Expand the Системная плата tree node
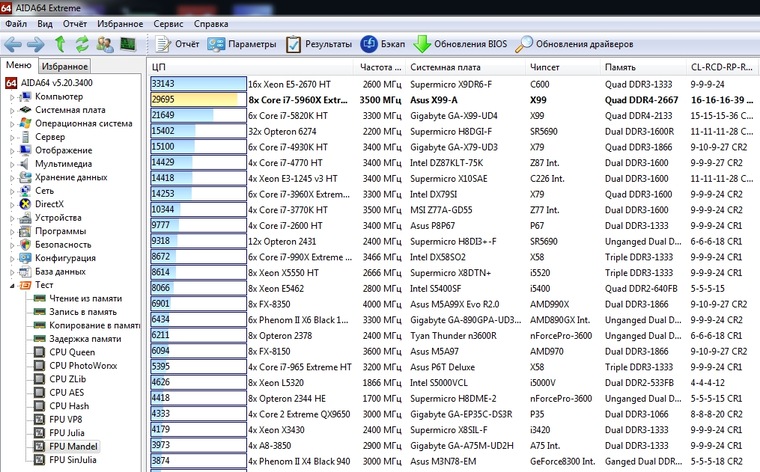 click(x=12, y=110)
